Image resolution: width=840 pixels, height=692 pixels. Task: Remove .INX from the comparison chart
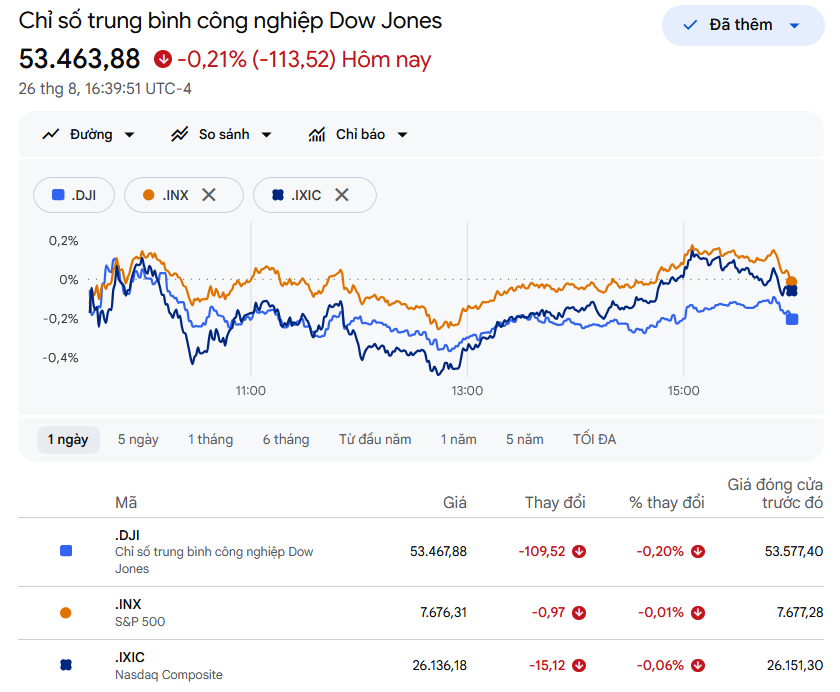(x=209, y=195)
